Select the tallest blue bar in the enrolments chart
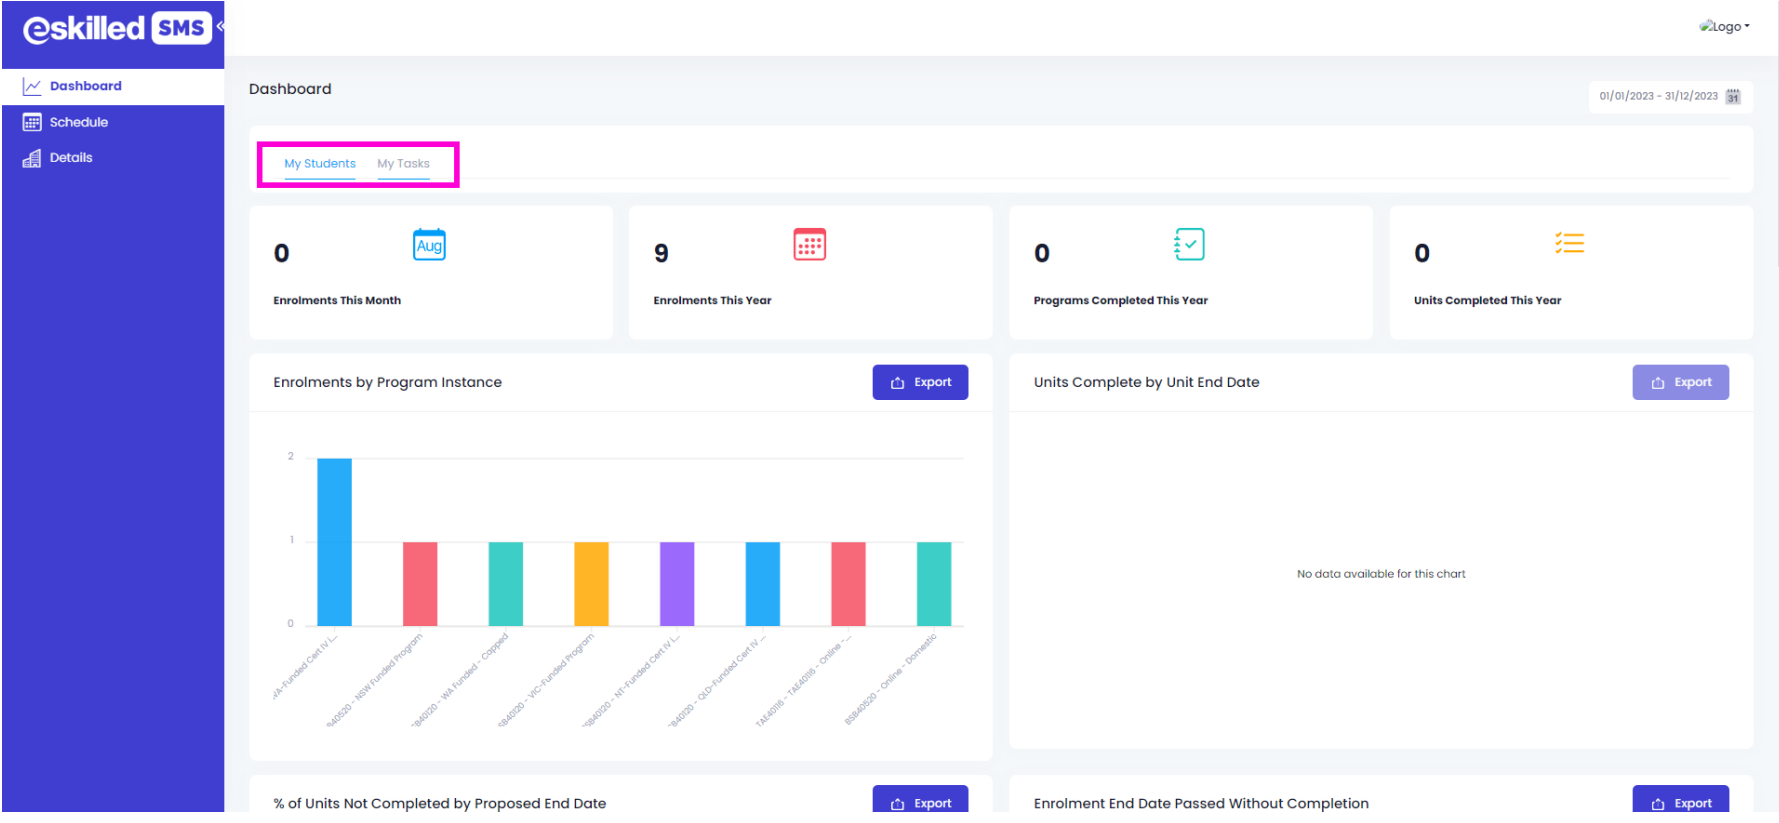This screenshot has width=1779, height=823. pos(334,542)
